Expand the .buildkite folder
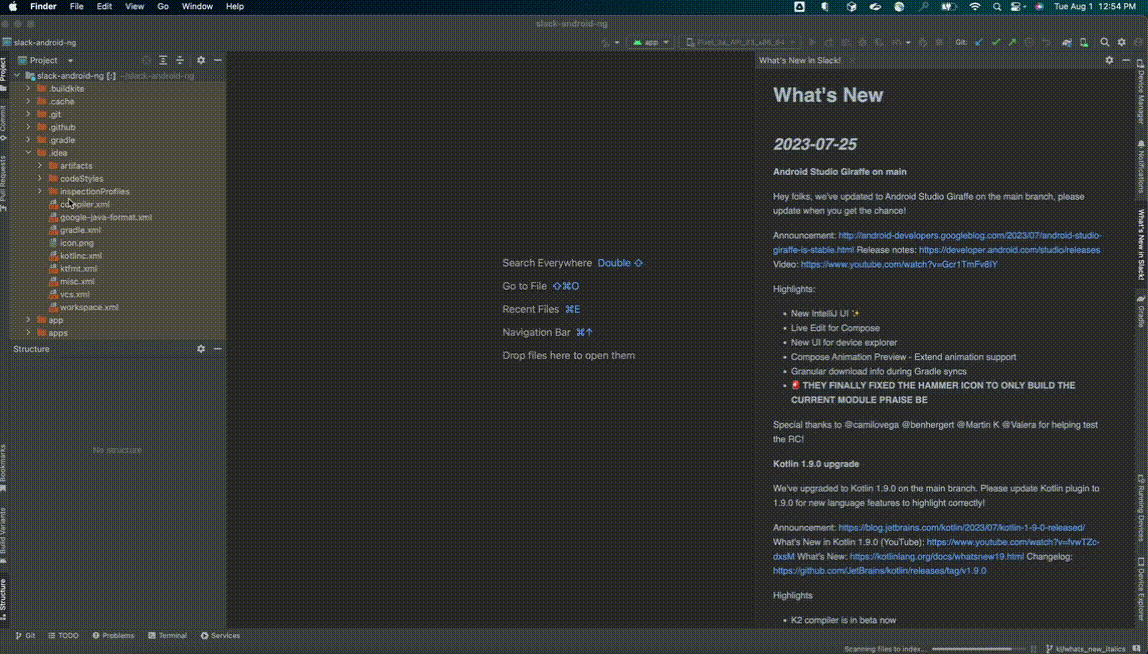The height and width of the screenshot is (654, 1148). point(29,89)
